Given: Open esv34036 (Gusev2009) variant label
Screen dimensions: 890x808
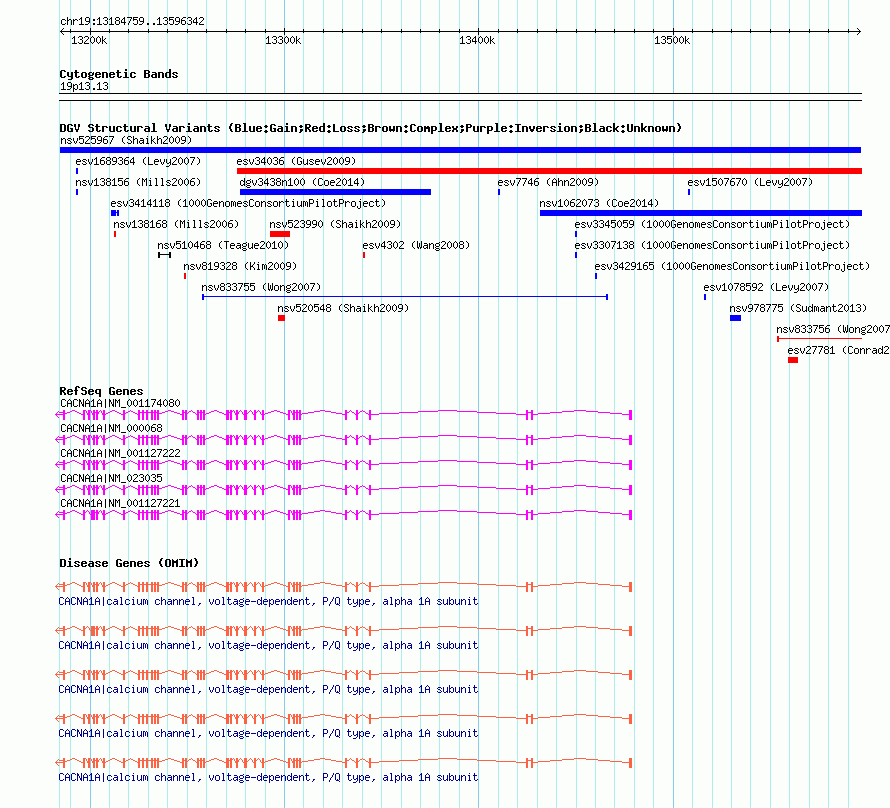Looking at the screenshot, I should pyautogui.click(x=296, y=161).
